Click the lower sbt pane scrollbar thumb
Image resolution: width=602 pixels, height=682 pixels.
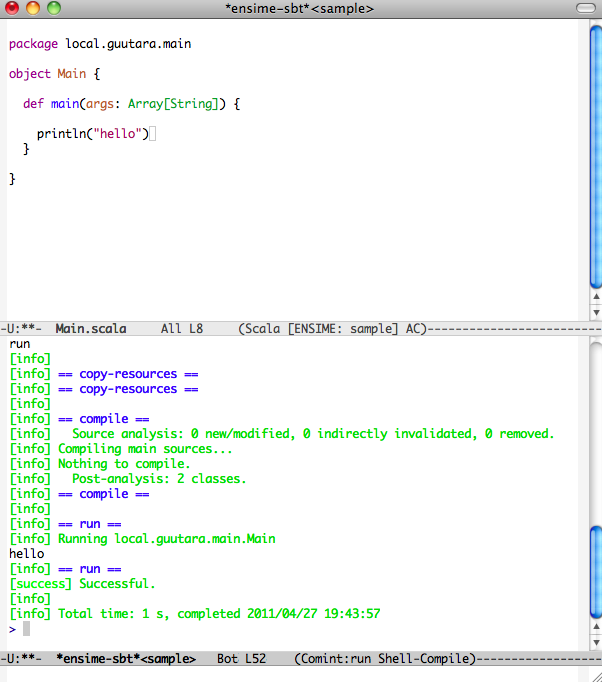[x=596, y=572]
